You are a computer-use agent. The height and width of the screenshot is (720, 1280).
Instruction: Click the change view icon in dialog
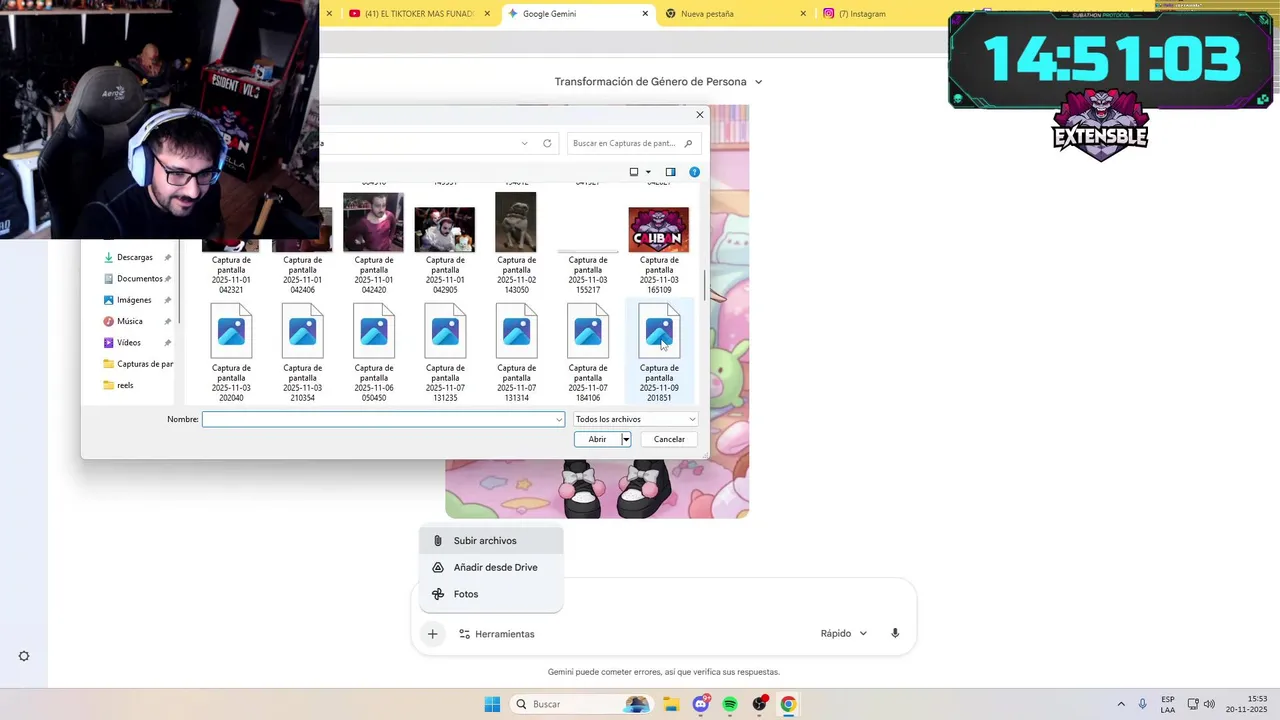click(x=634, y=172)
